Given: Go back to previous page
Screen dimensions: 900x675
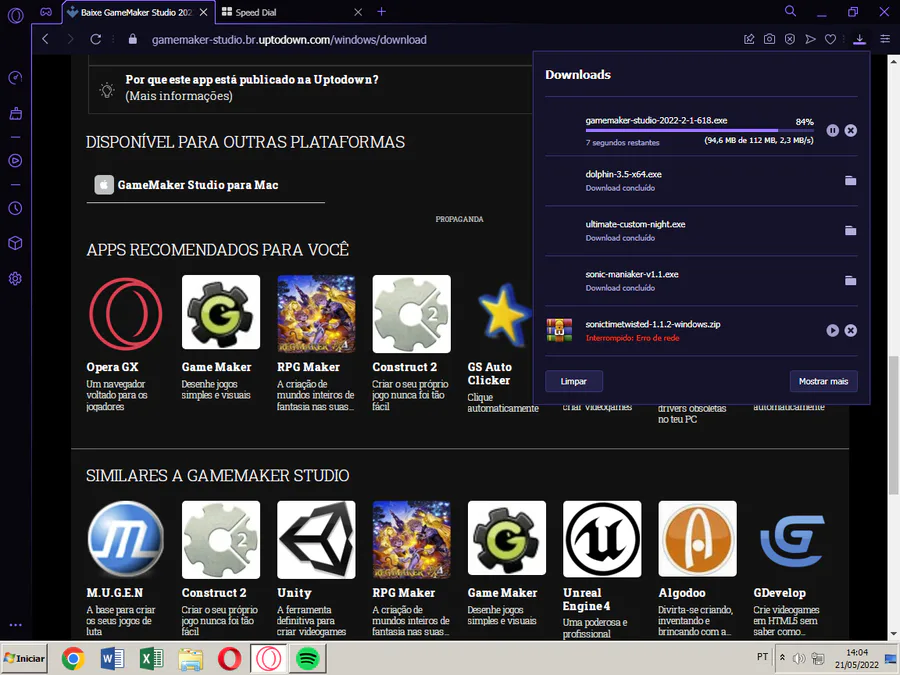Looking at the screenshot, I should point(45,39).
